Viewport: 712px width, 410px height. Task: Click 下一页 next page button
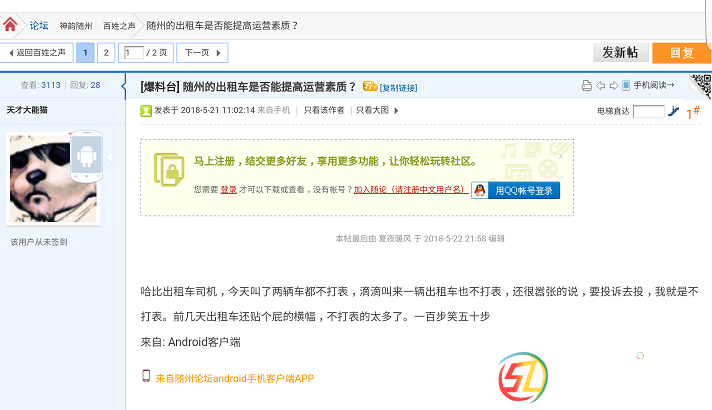pyautogui.click(x=202, y=52)
